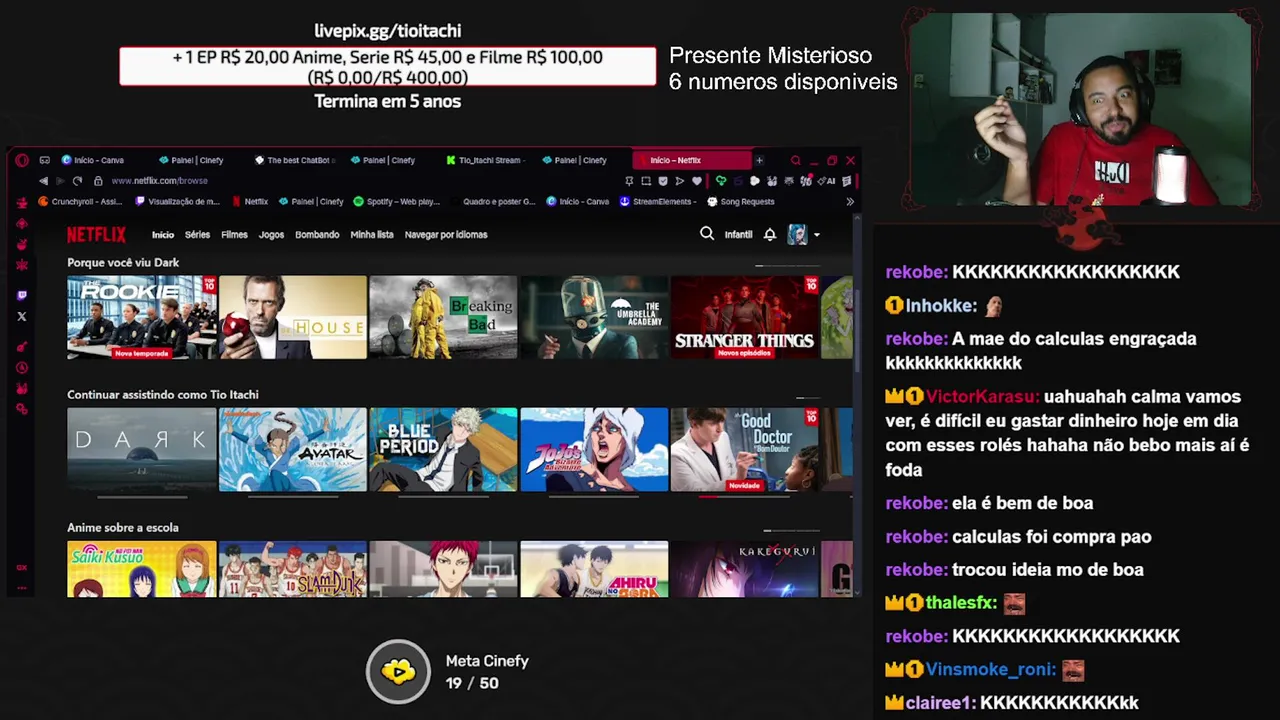Open the Opera GX main menu logo
The height and width of the screenshot is (720, 1280).
[x=22, y=160]
